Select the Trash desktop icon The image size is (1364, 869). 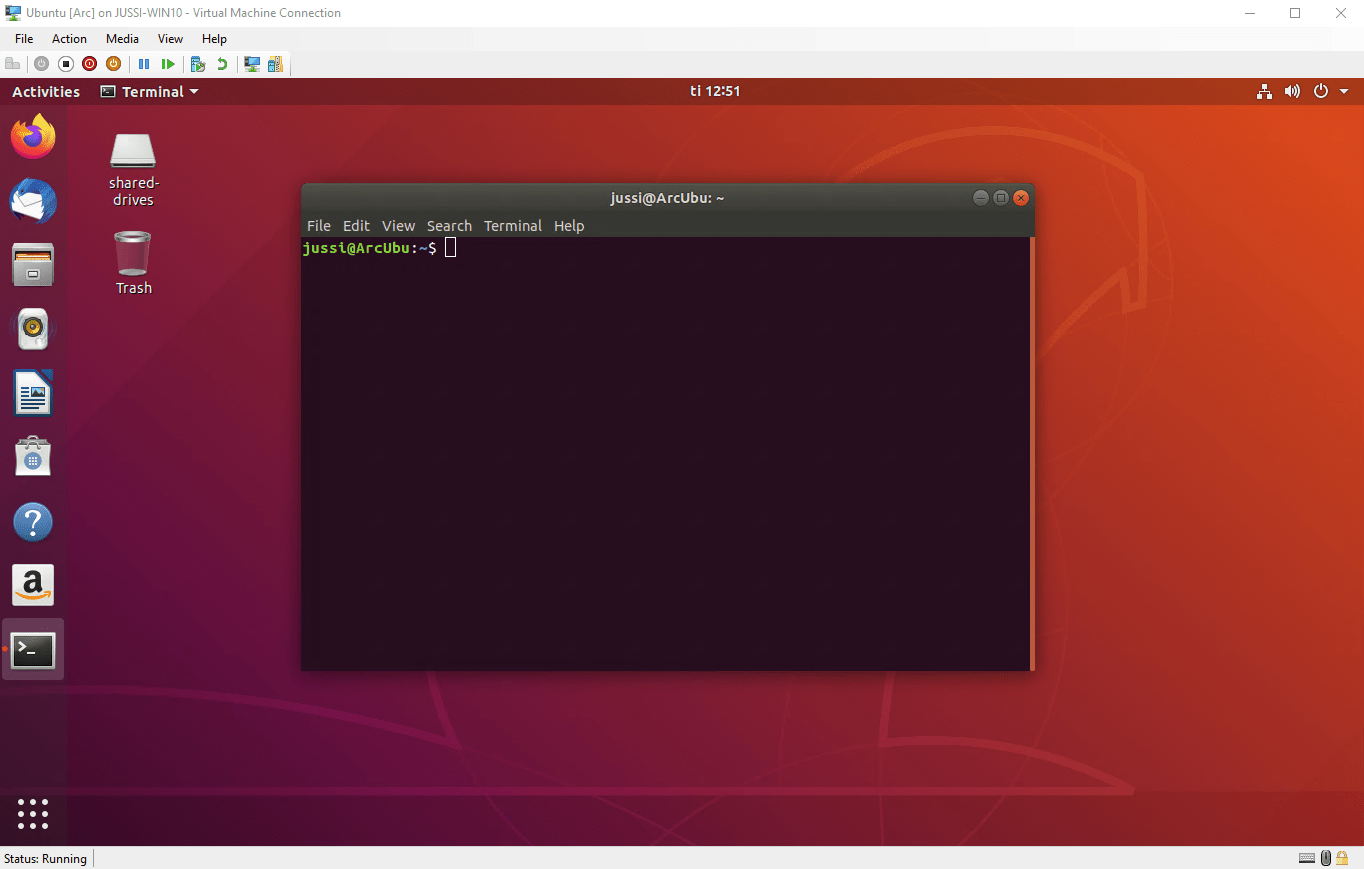point(133,263)
